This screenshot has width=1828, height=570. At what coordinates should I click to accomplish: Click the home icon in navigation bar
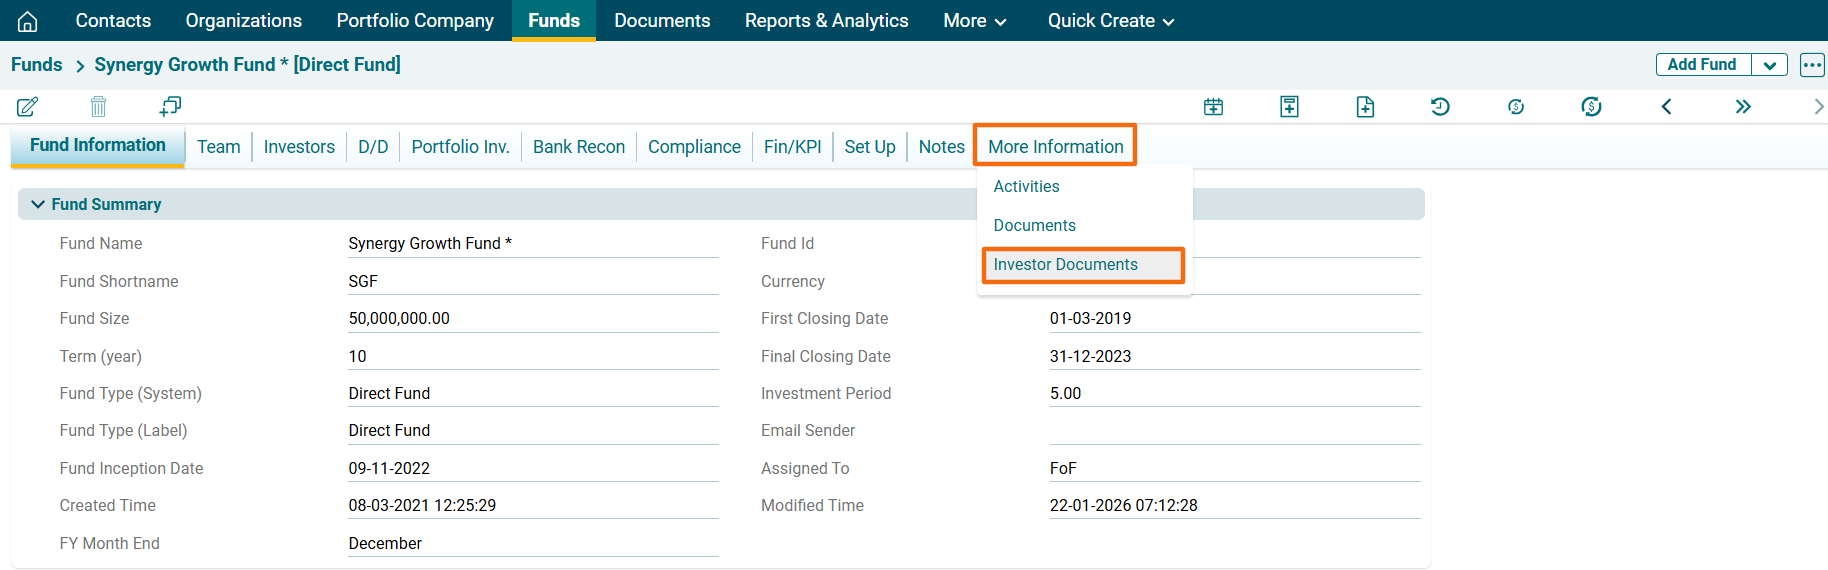coord(28,21)
